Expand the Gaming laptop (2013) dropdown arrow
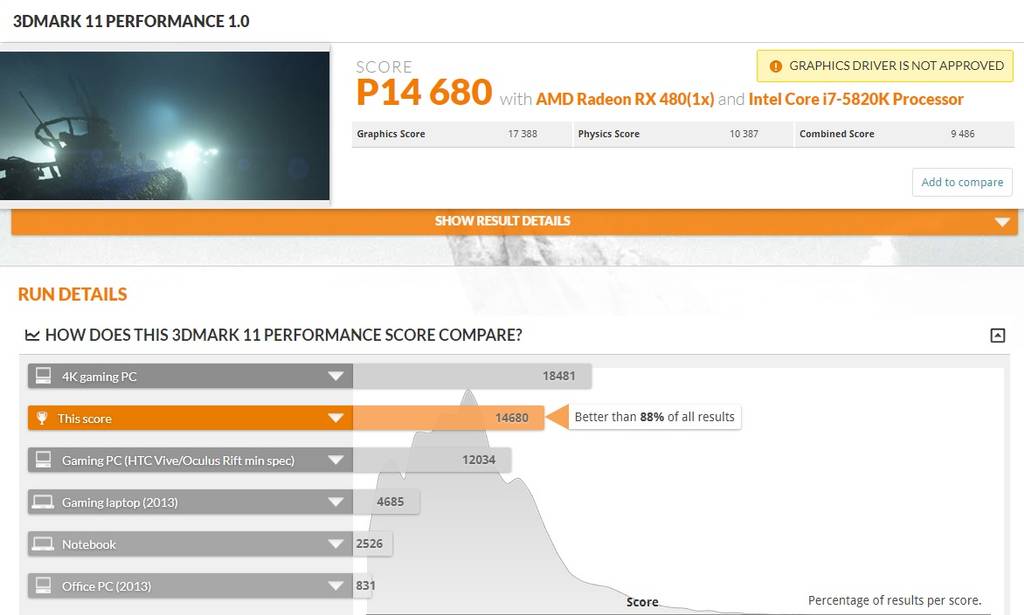1024x615 pixels. tap(336, 502)
